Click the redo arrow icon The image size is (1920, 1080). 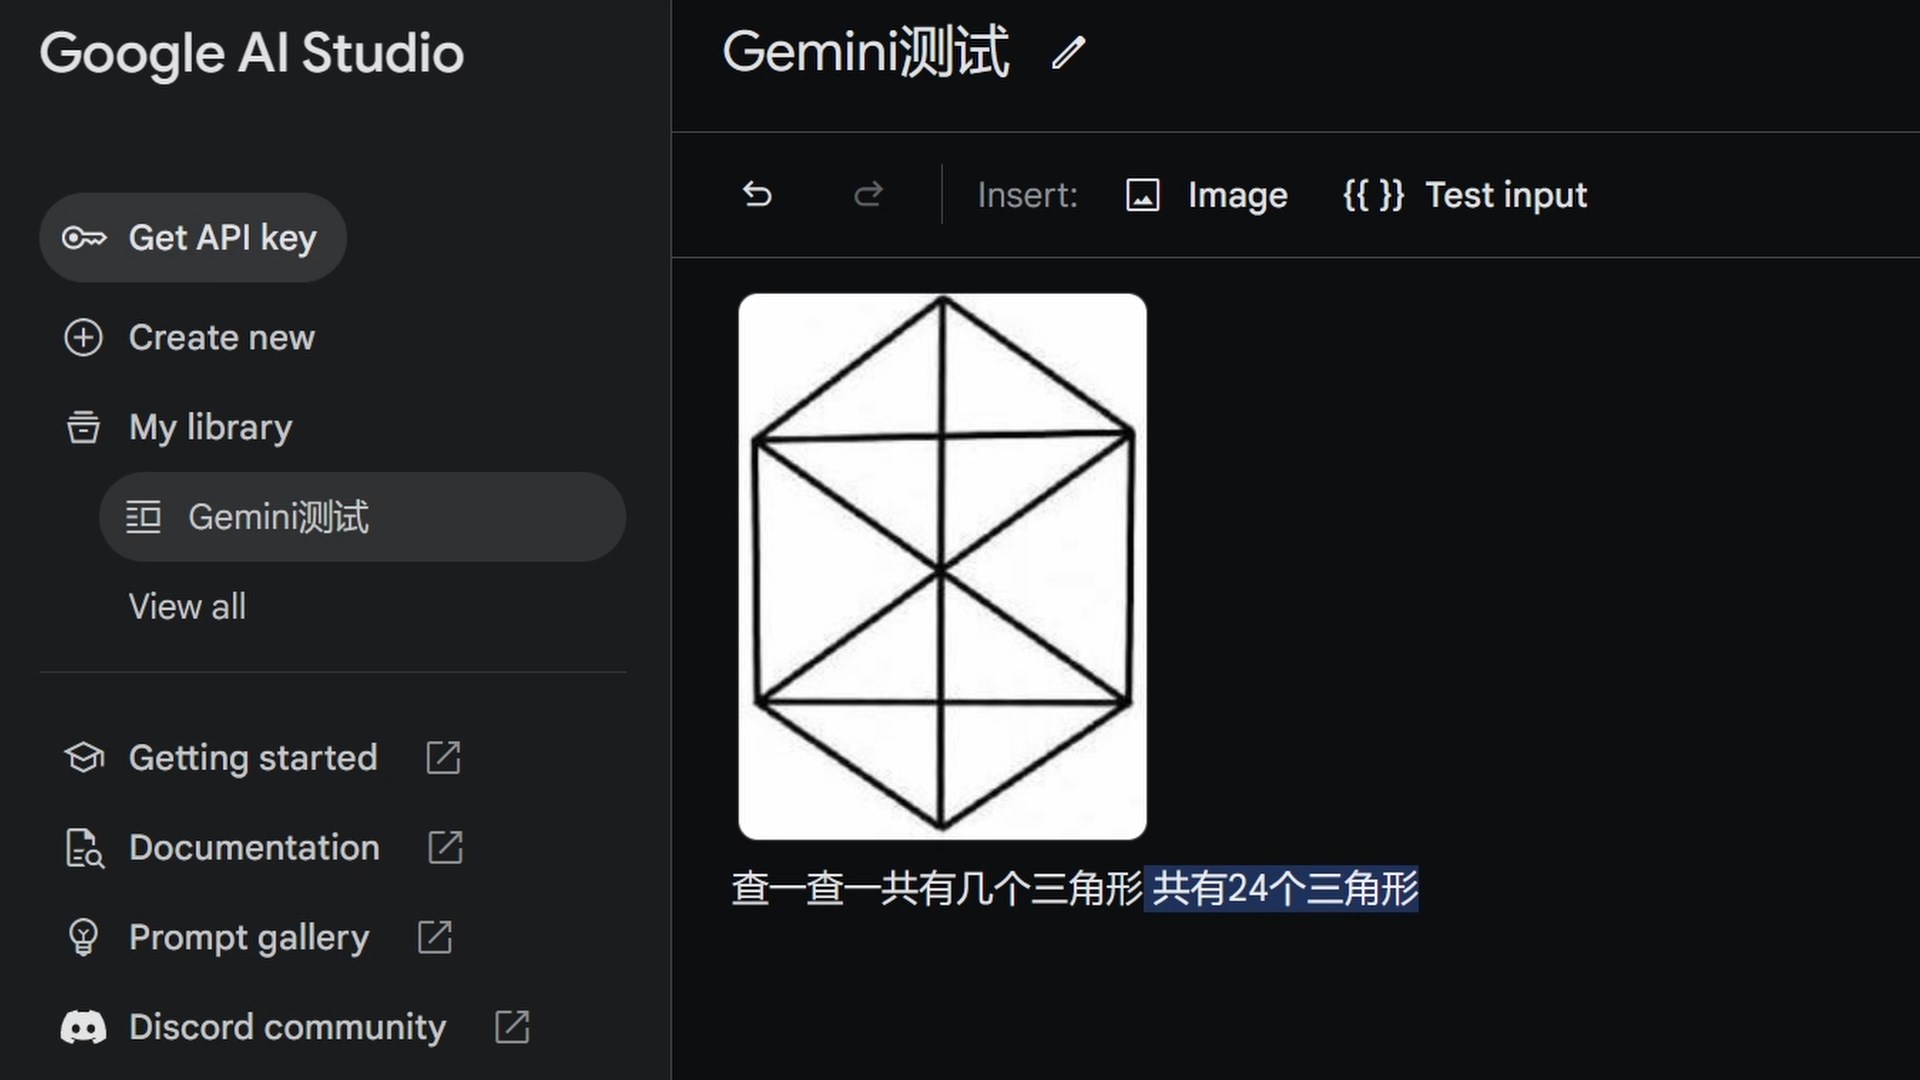(x=868, y=195)
